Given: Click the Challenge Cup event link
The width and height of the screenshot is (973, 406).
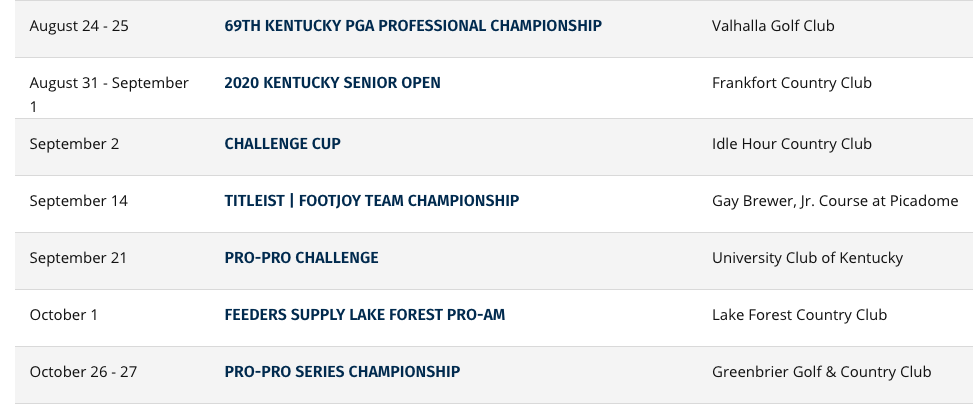Looking at the screenshot, I should [282, 144].
